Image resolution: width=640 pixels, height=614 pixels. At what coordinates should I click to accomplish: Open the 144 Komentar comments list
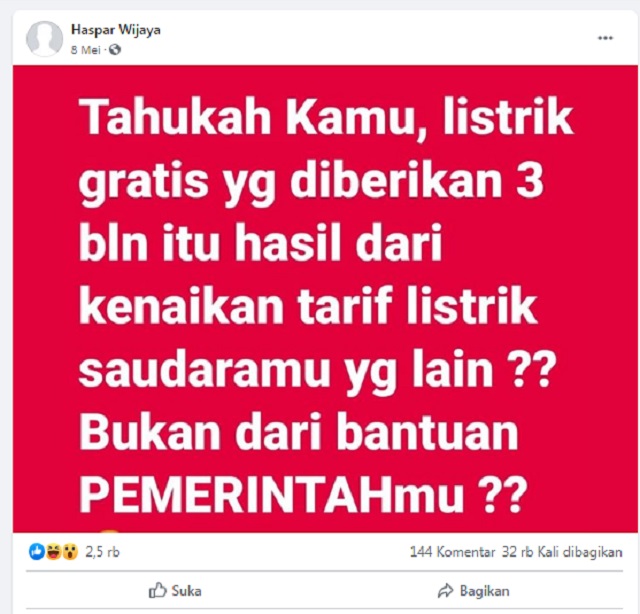[x=452, y=552]
